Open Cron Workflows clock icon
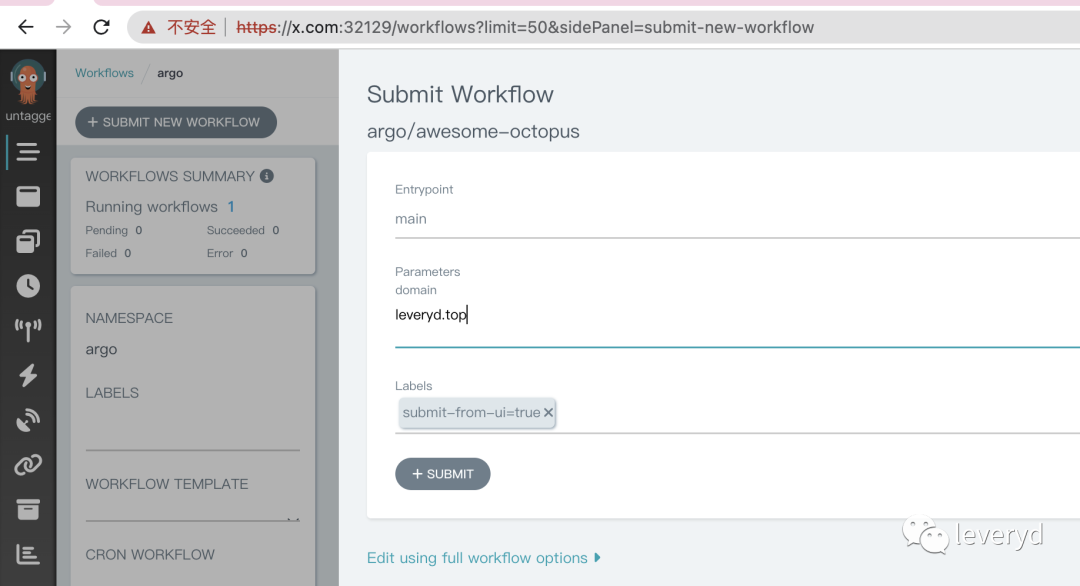Screen dimensions: 1080x586 (28, 286)
